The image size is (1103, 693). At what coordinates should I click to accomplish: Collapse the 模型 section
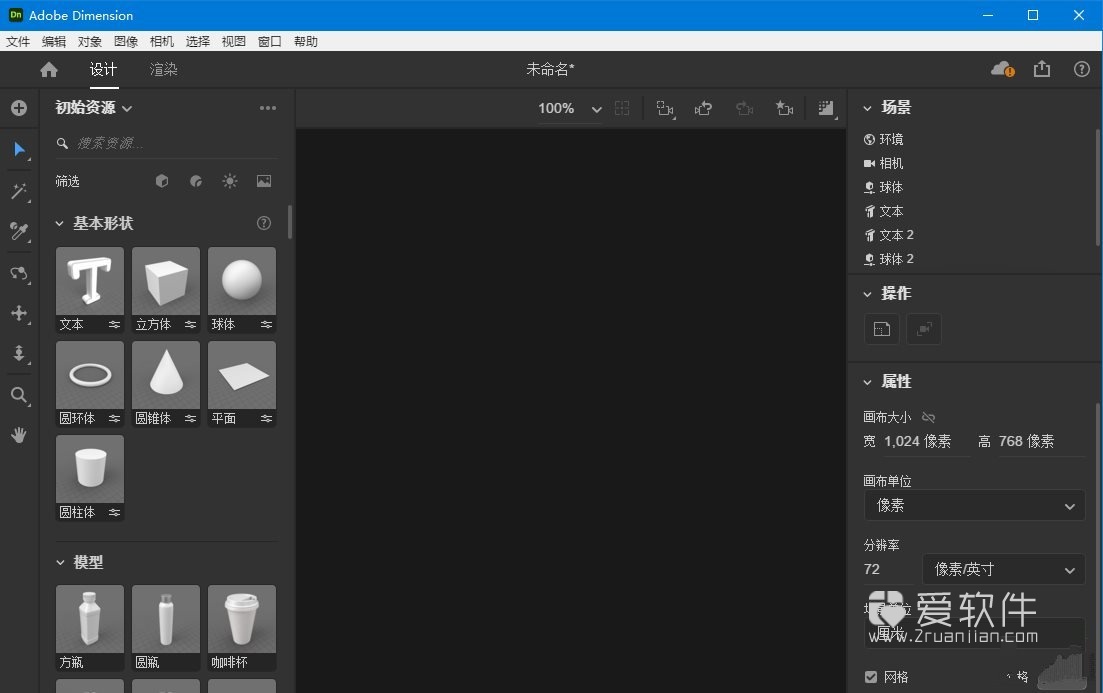click(x=60, y=562)
